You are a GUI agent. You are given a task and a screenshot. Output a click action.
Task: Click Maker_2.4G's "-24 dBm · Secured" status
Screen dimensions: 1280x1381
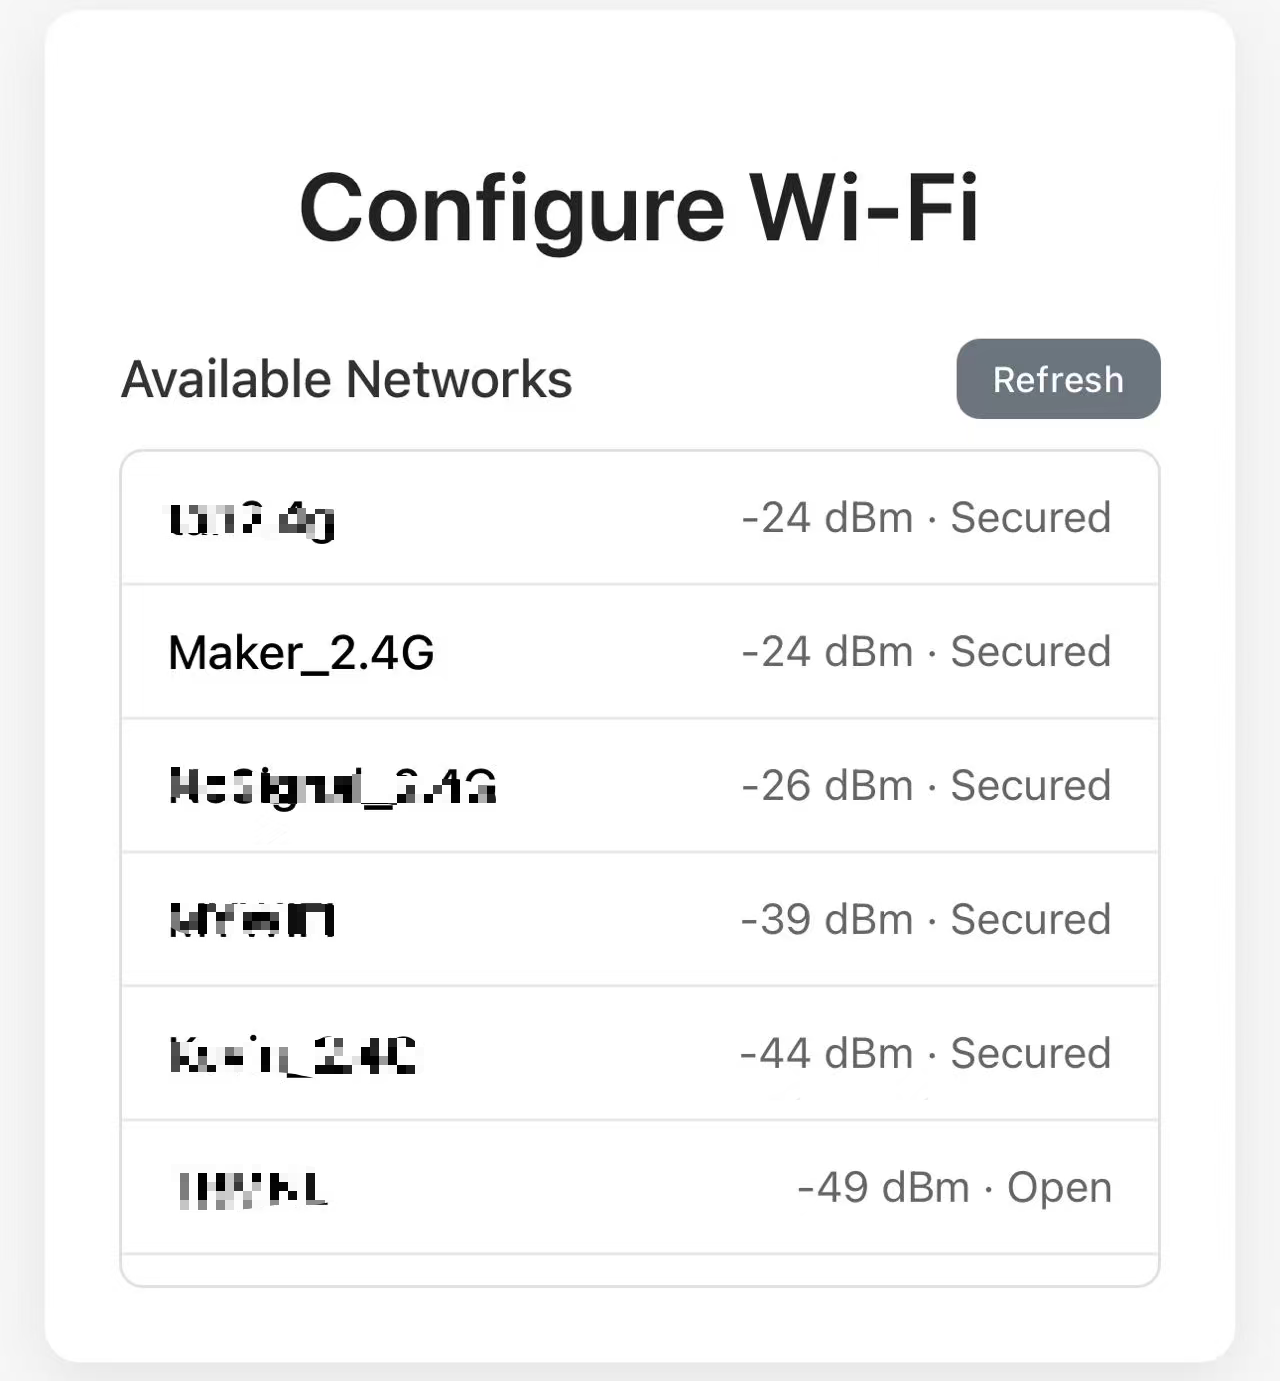coord(926,652)
